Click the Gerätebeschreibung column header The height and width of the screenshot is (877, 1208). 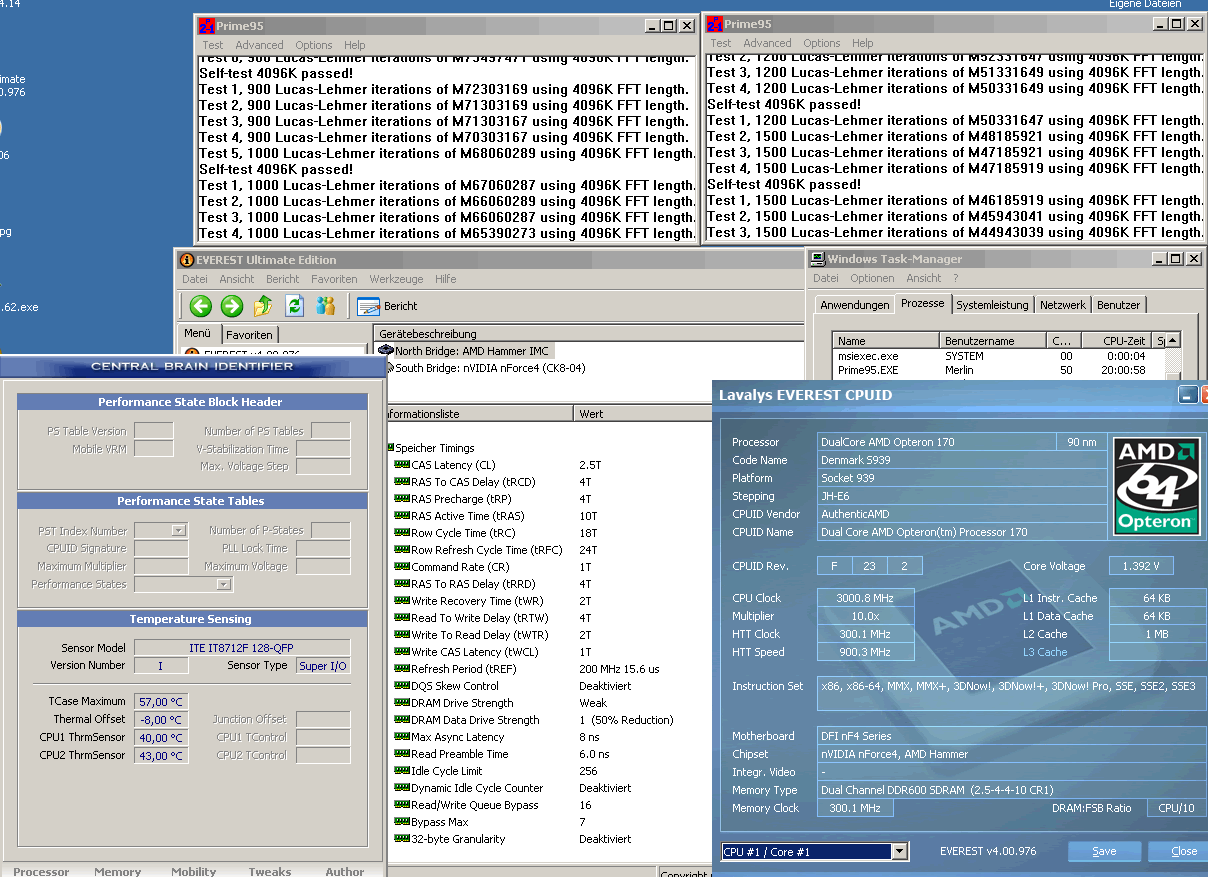tap(589, 333)
